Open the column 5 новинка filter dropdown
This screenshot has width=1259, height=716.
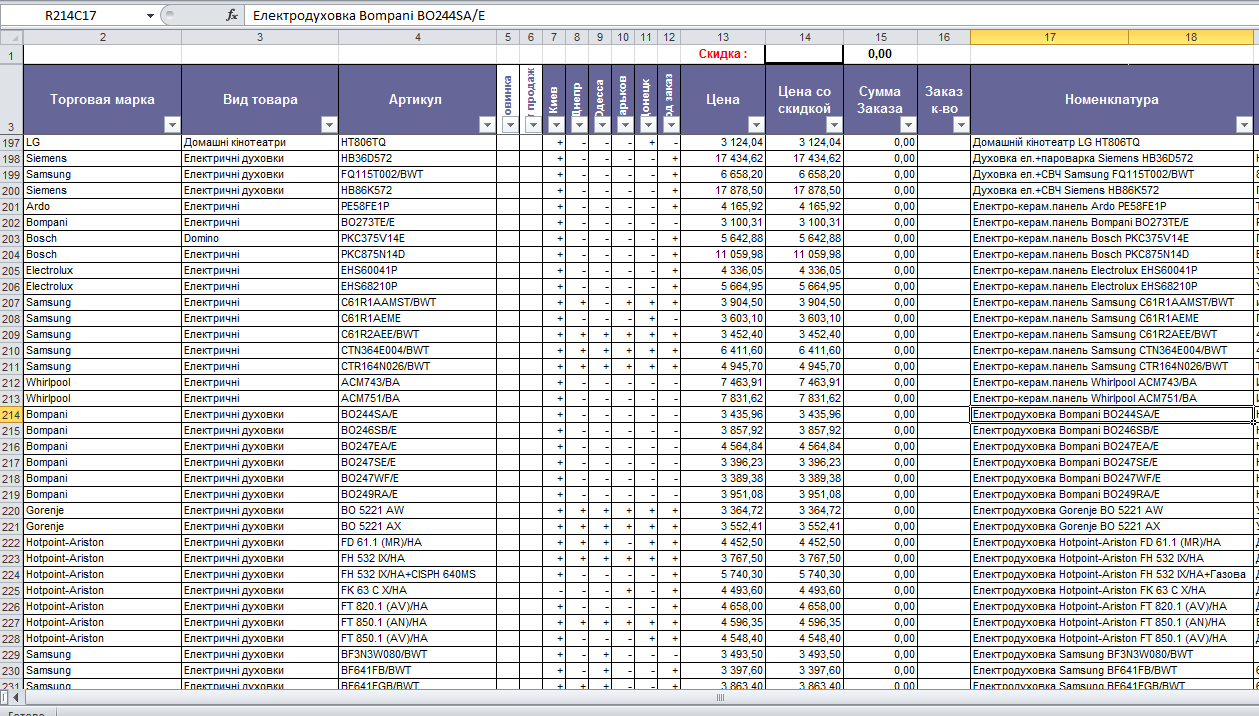(509, 125)
